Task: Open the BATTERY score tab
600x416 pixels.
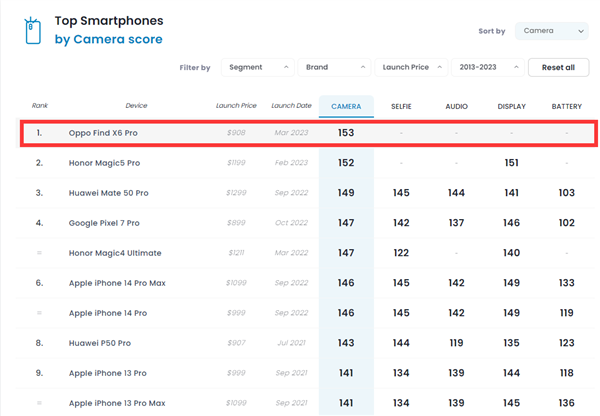Action: tap(566, 106)
